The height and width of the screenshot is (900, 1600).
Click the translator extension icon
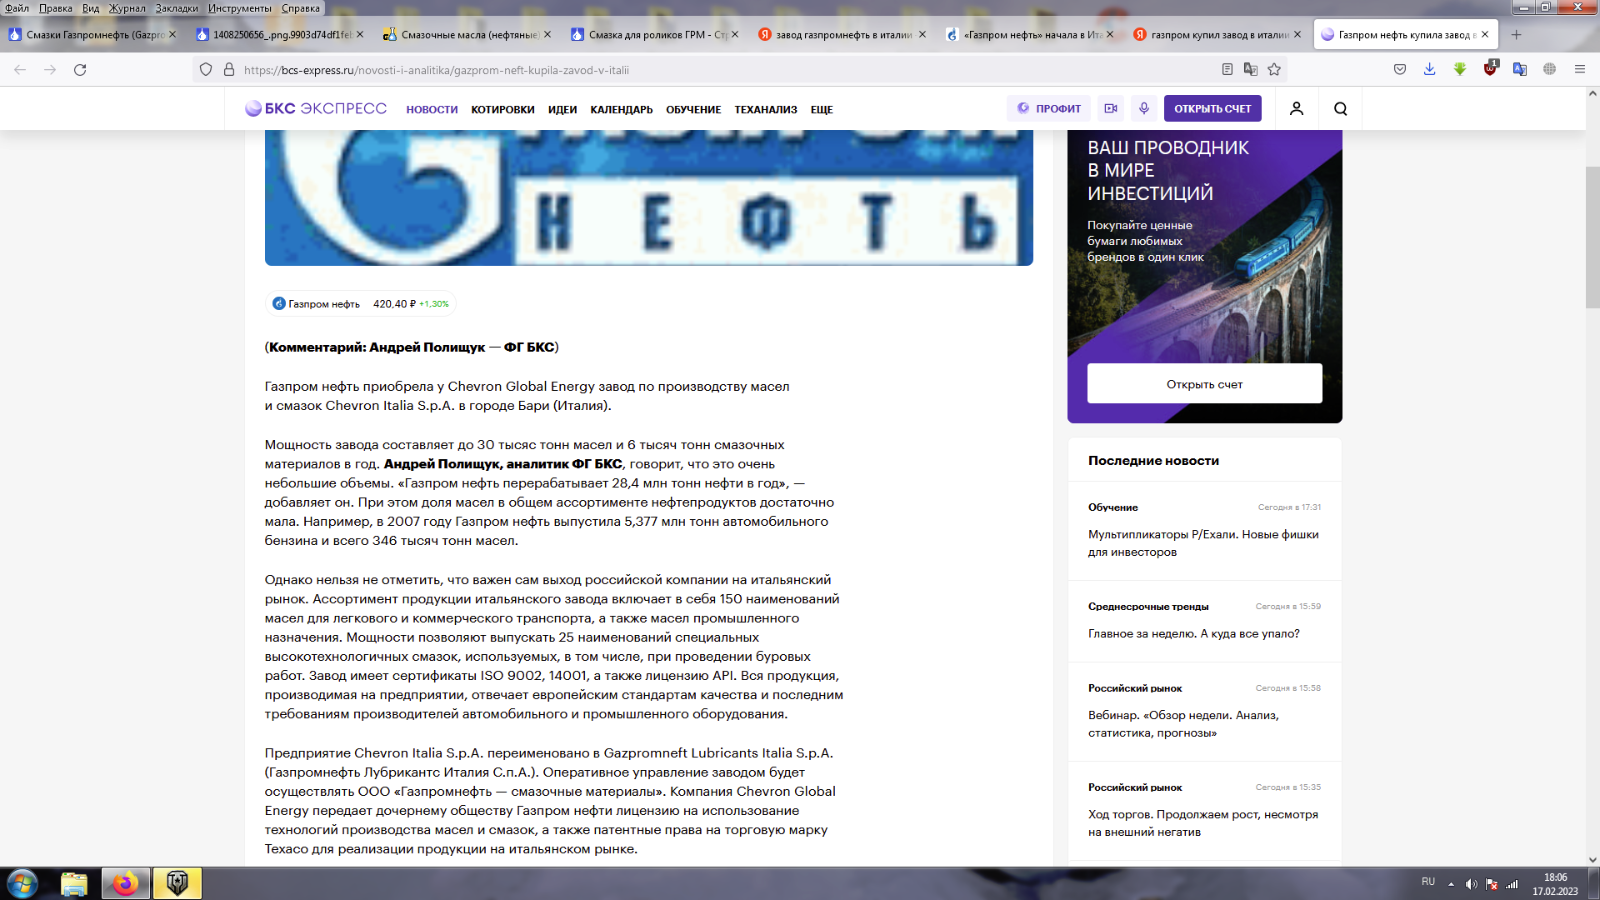tap(1520, 70)
